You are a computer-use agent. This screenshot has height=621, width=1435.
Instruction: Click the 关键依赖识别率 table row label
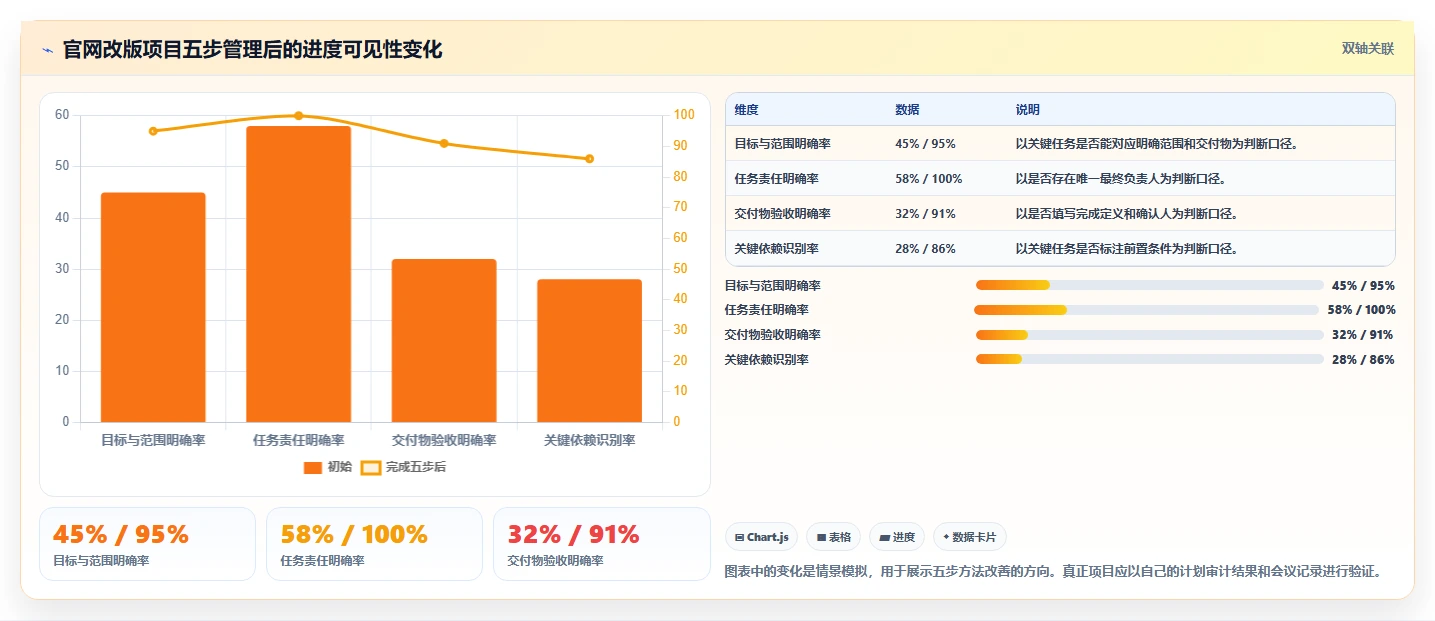pos(776,249)
